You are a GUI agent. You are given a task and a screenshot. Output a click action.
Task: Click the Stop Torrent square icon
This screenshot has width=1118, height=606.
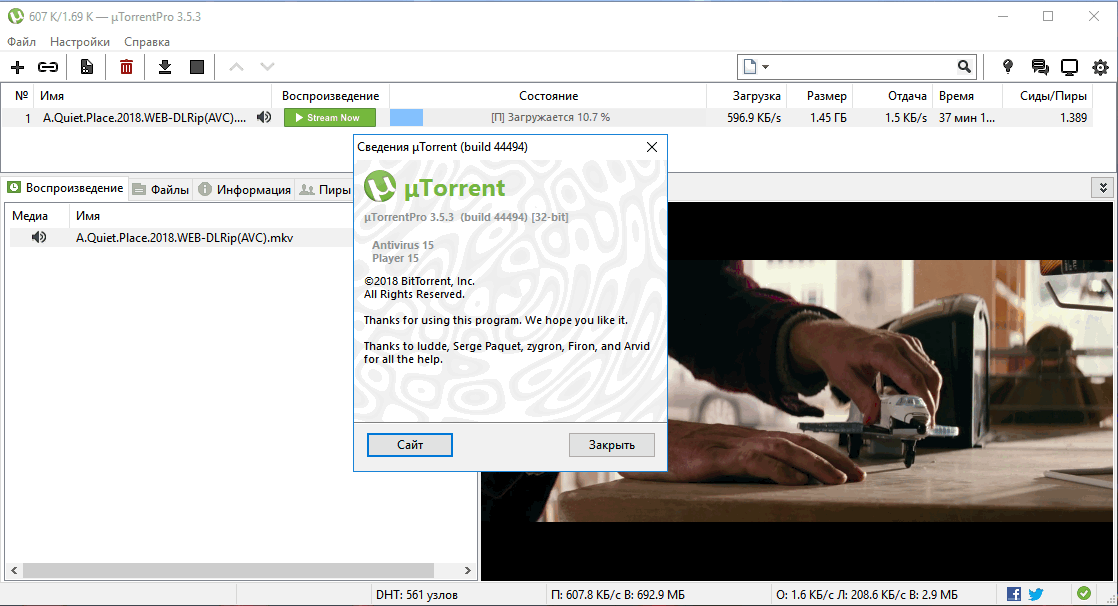197,67
